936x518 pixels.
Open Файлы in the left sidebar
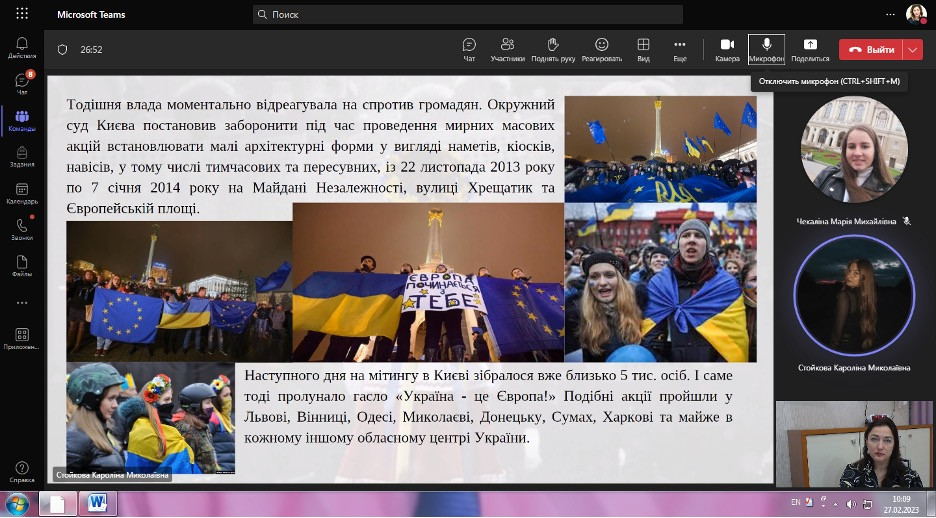click(x=22, y=265)
